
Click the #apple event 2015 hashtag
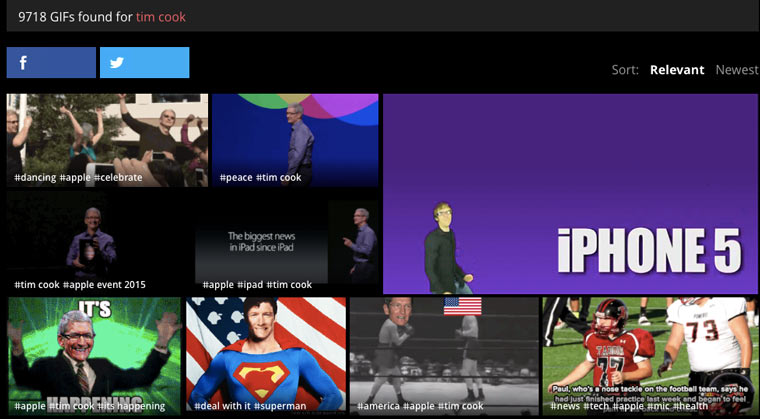pos(104,285)
